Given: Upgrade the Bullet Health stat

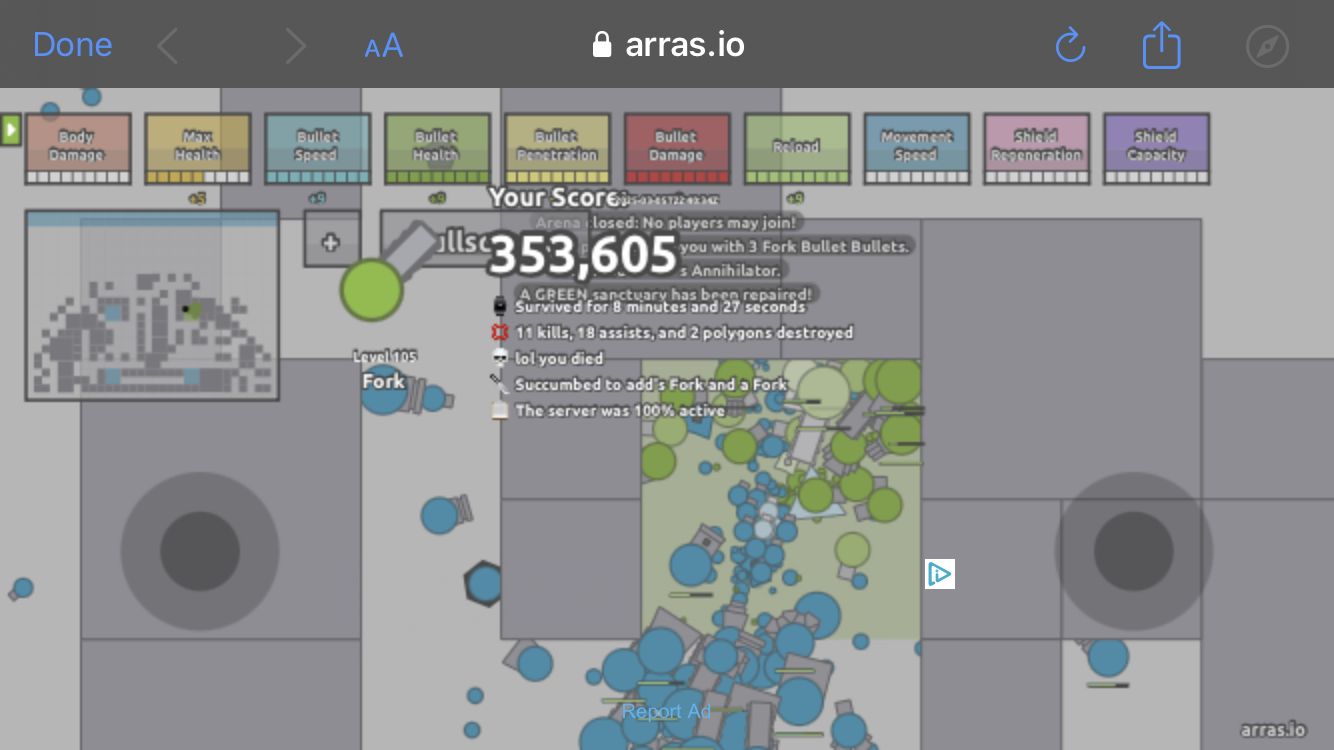Looking at the screenshot, I should pos(438,149).
